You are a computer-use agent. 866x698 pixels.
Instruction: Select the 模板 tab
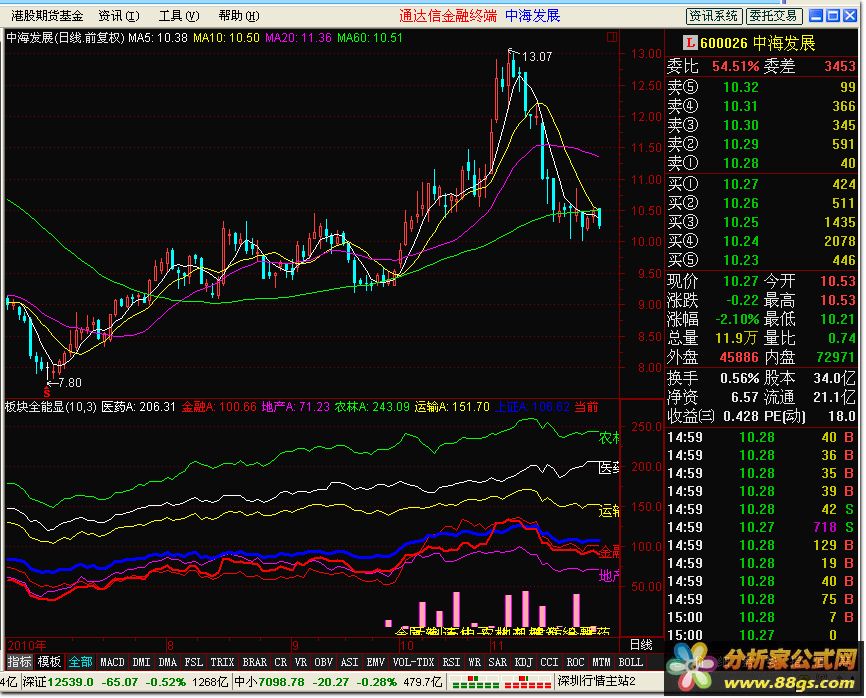click(x=49, y=662)
